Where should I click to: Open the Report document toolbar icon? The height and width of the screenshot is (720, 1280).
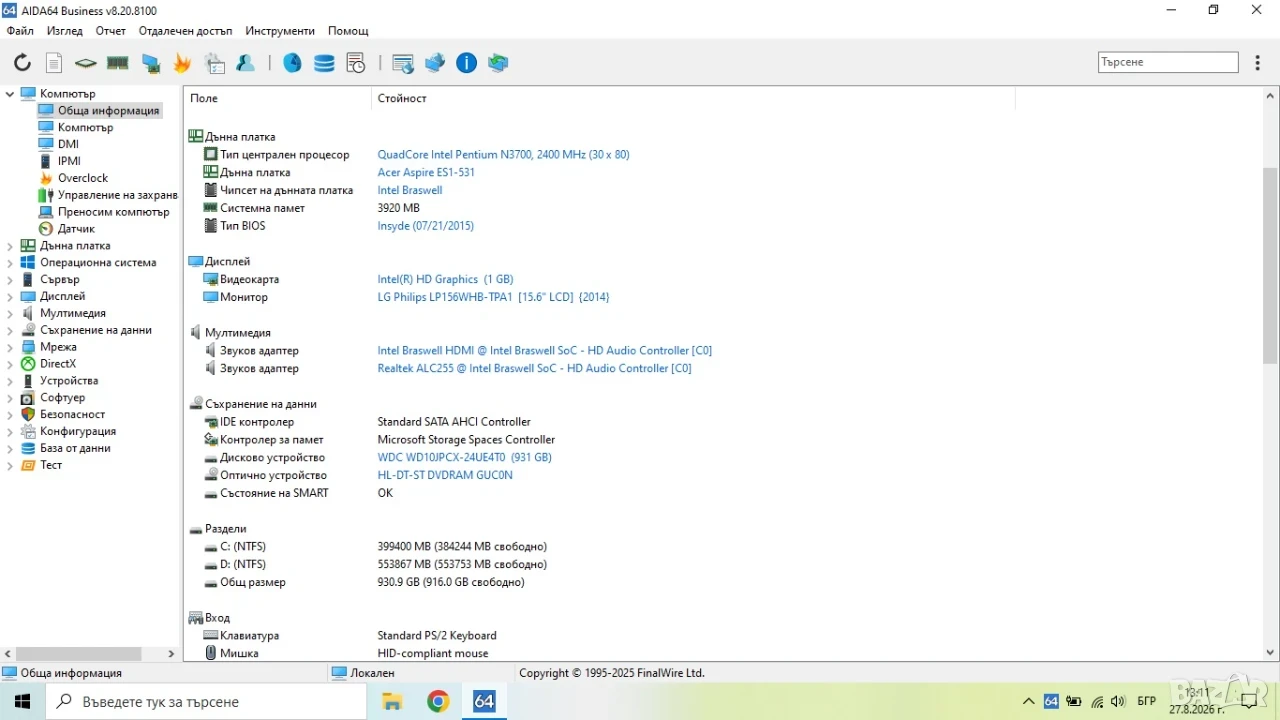pos(54,63)
